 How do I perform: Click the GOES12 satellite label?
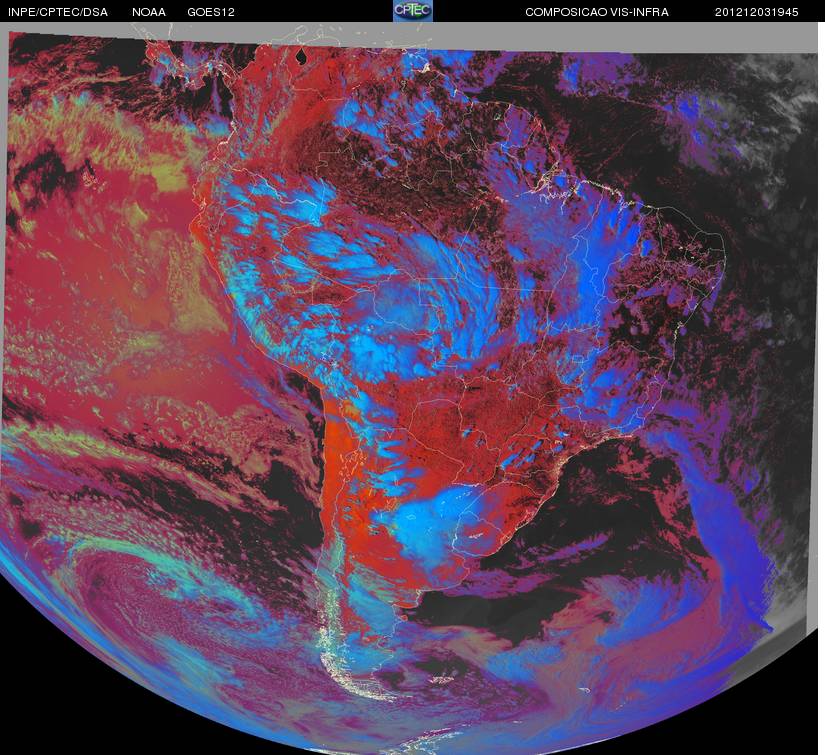click(211, 12)
